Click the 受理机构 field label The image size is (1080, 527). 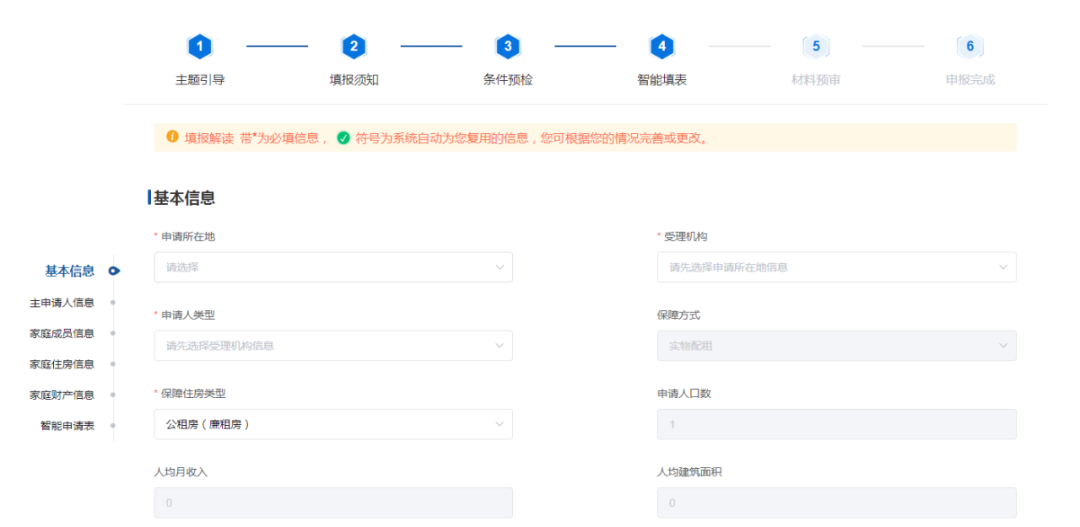(x=685, y=237)
